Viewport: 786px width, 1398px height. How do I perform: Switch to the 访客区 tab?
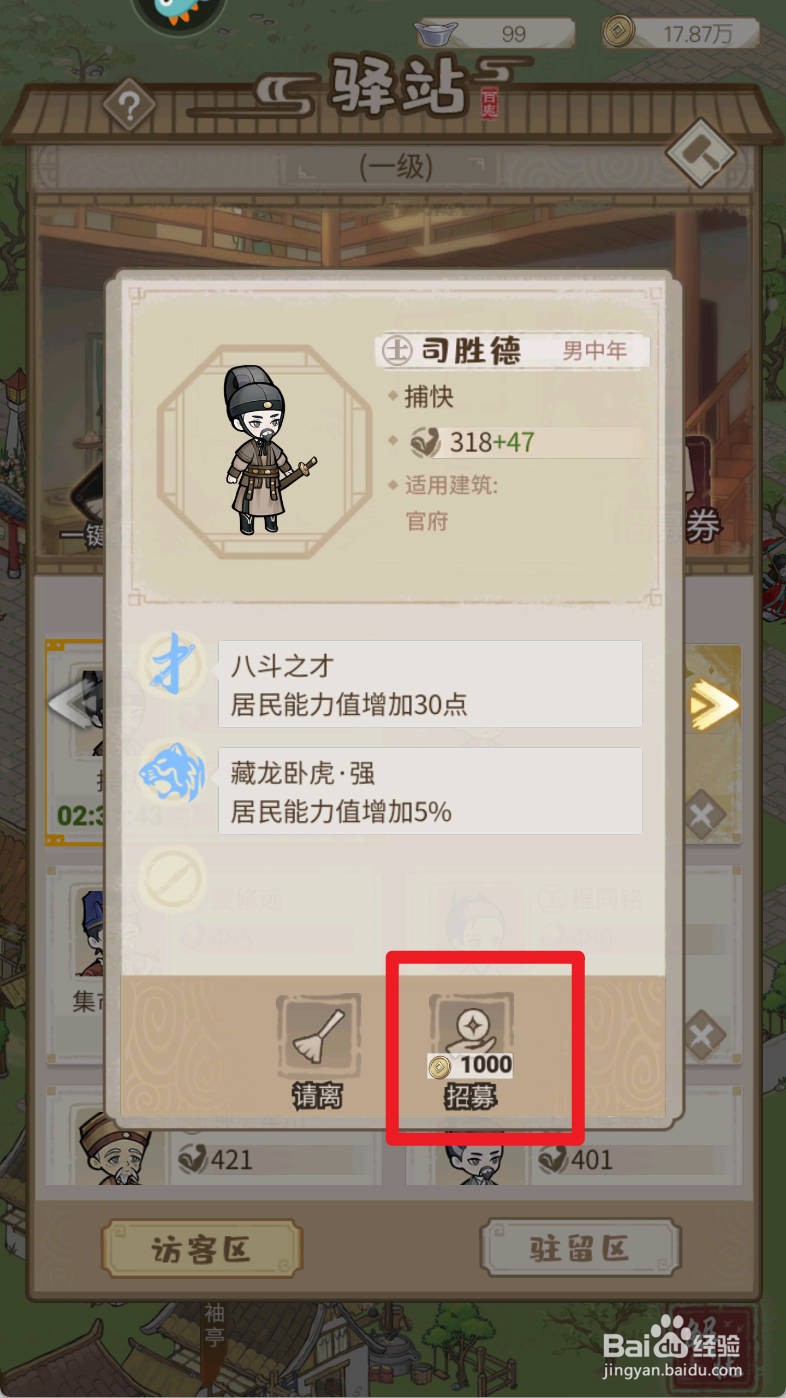click(x=202, y=1248)
